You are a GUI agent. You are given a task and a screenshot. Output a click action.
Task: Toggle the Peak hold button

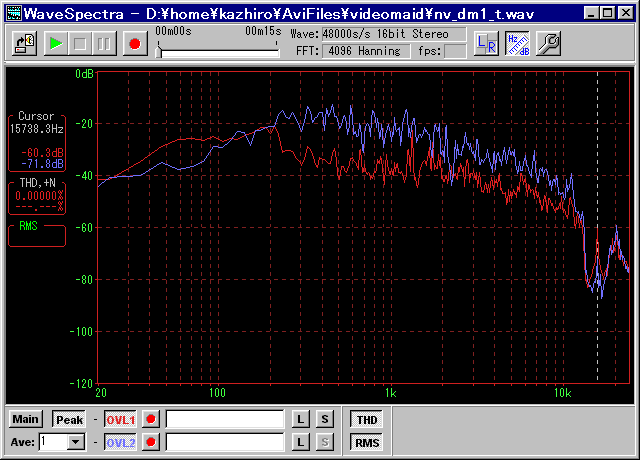pyautogui.click(x=70, y=420)
